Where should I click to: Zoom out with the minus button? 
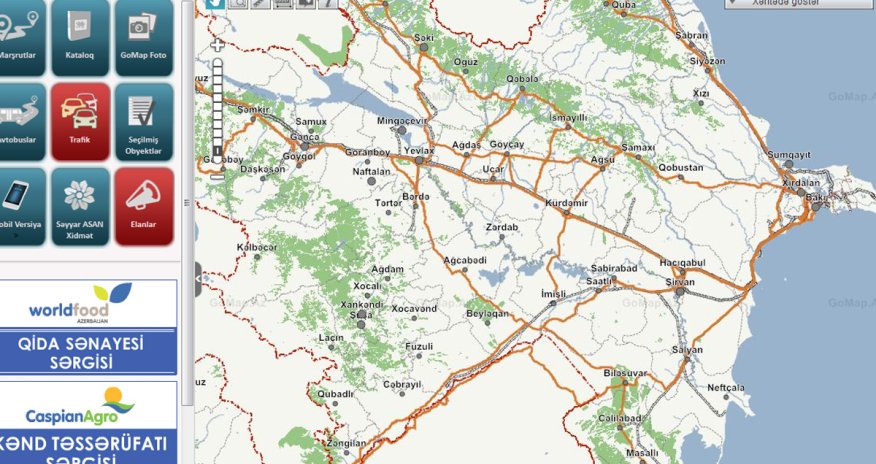point(217,176)
